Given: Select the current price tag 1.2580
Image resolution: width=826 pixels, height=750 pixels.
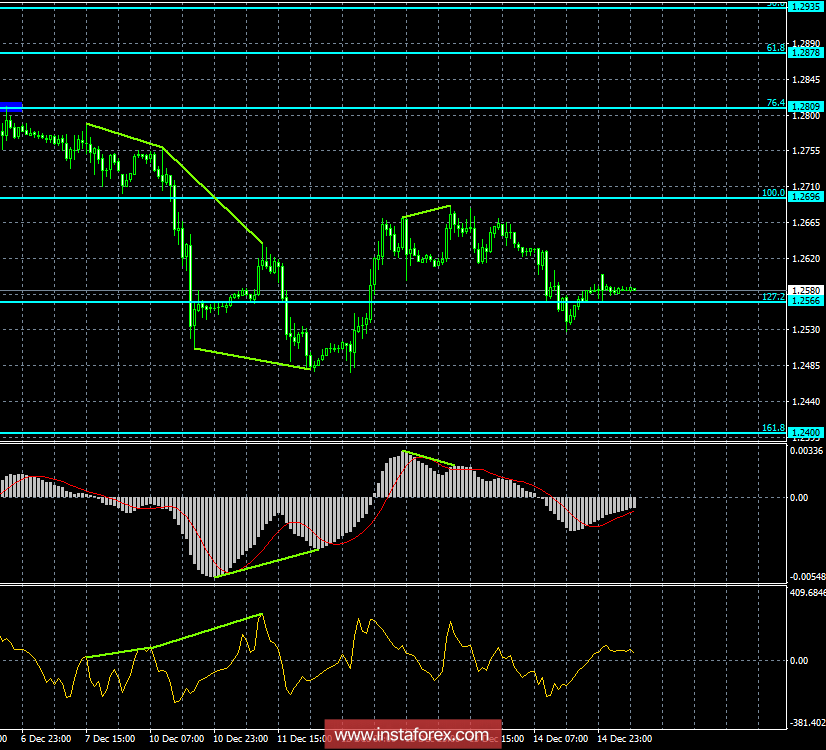Looking at the screenshot, I should point(806,288).
